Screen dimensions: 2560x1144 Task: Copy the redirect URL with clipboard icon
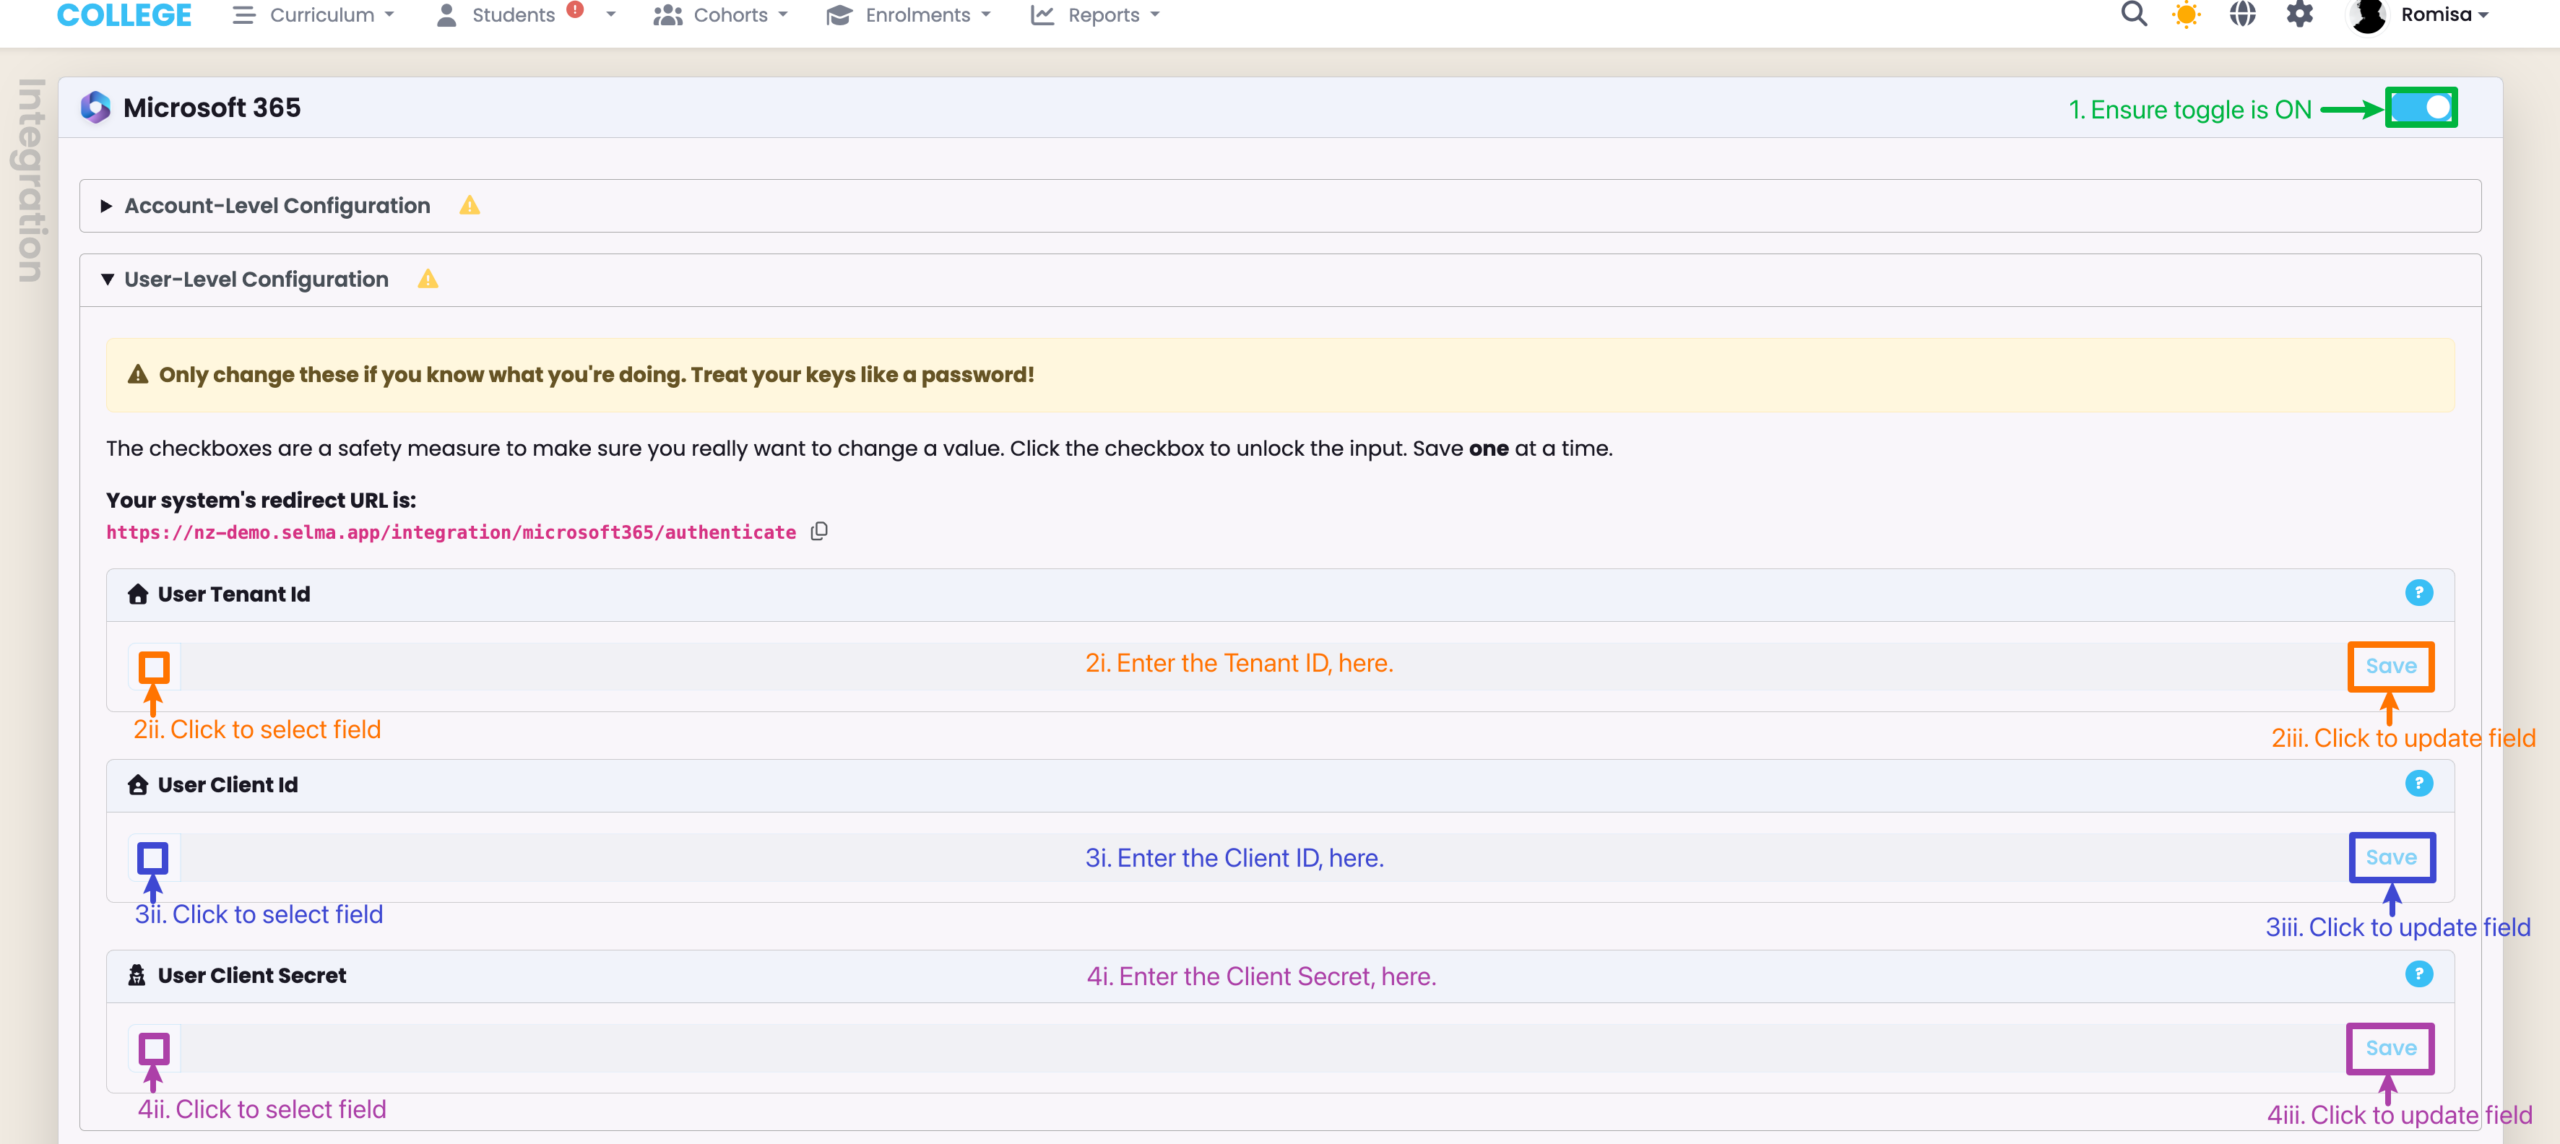(x=819, y=531)
